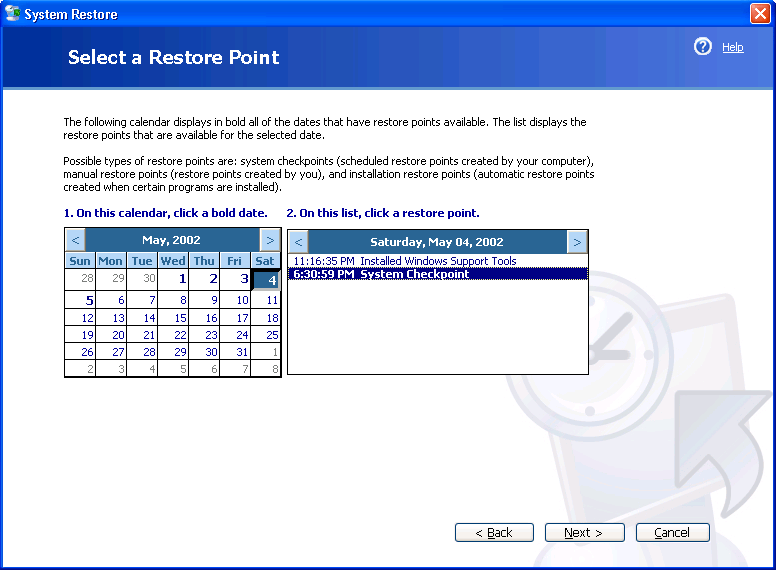Open the Help link

(x=732, y=47)
